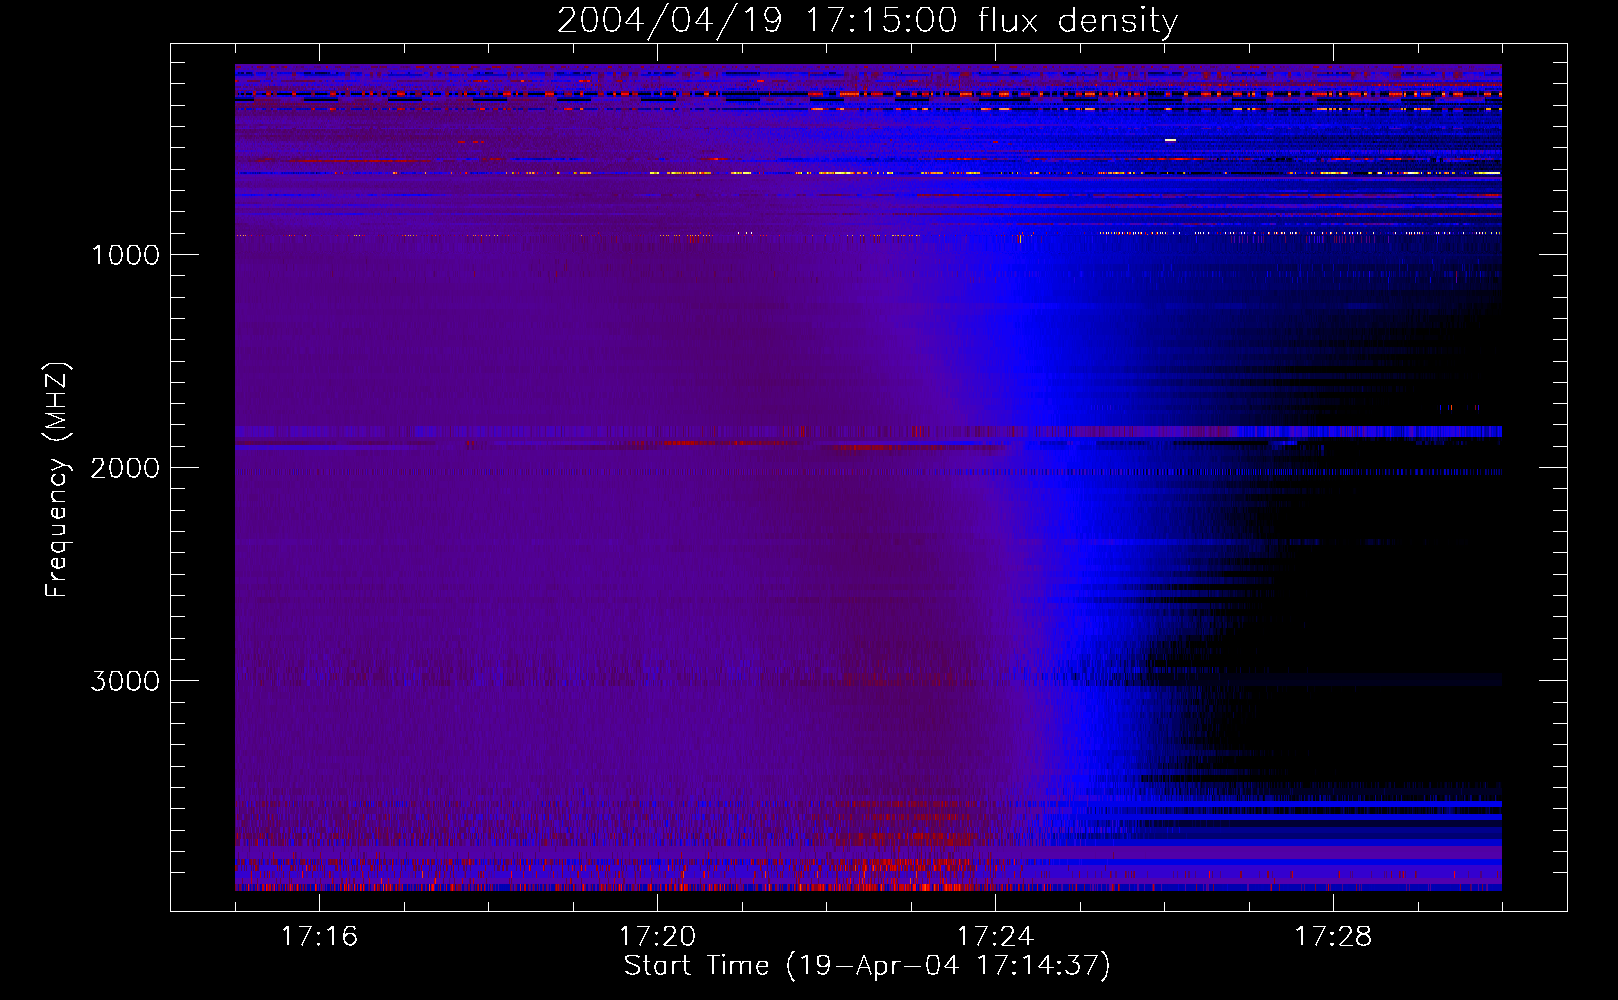The height and width of the screenshot is (1000, 1618).
Task: Click the '3000' frequency axis label
Action: pos(125,681)
